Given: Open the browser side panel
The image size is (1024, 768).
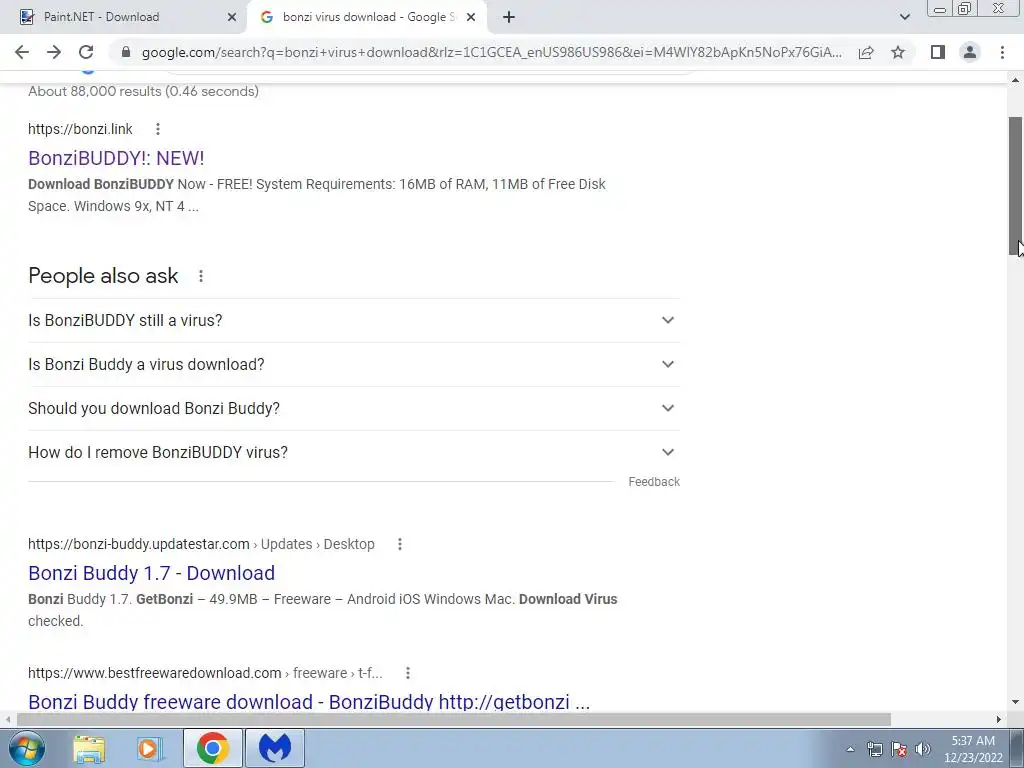Looking at the screenshot, I should (x=938, y=52).
